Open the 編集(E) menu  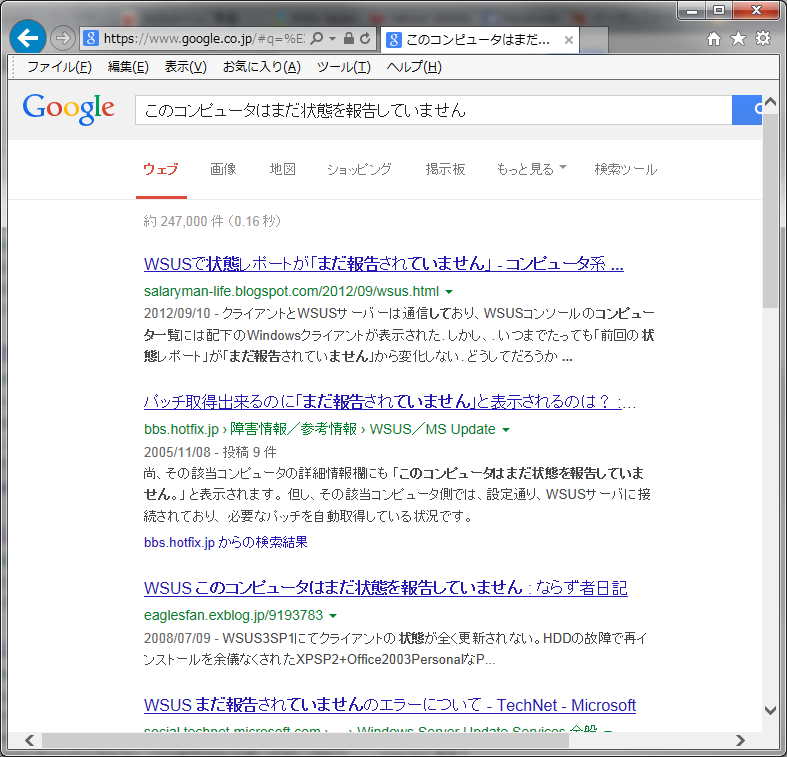coord(128,67)
